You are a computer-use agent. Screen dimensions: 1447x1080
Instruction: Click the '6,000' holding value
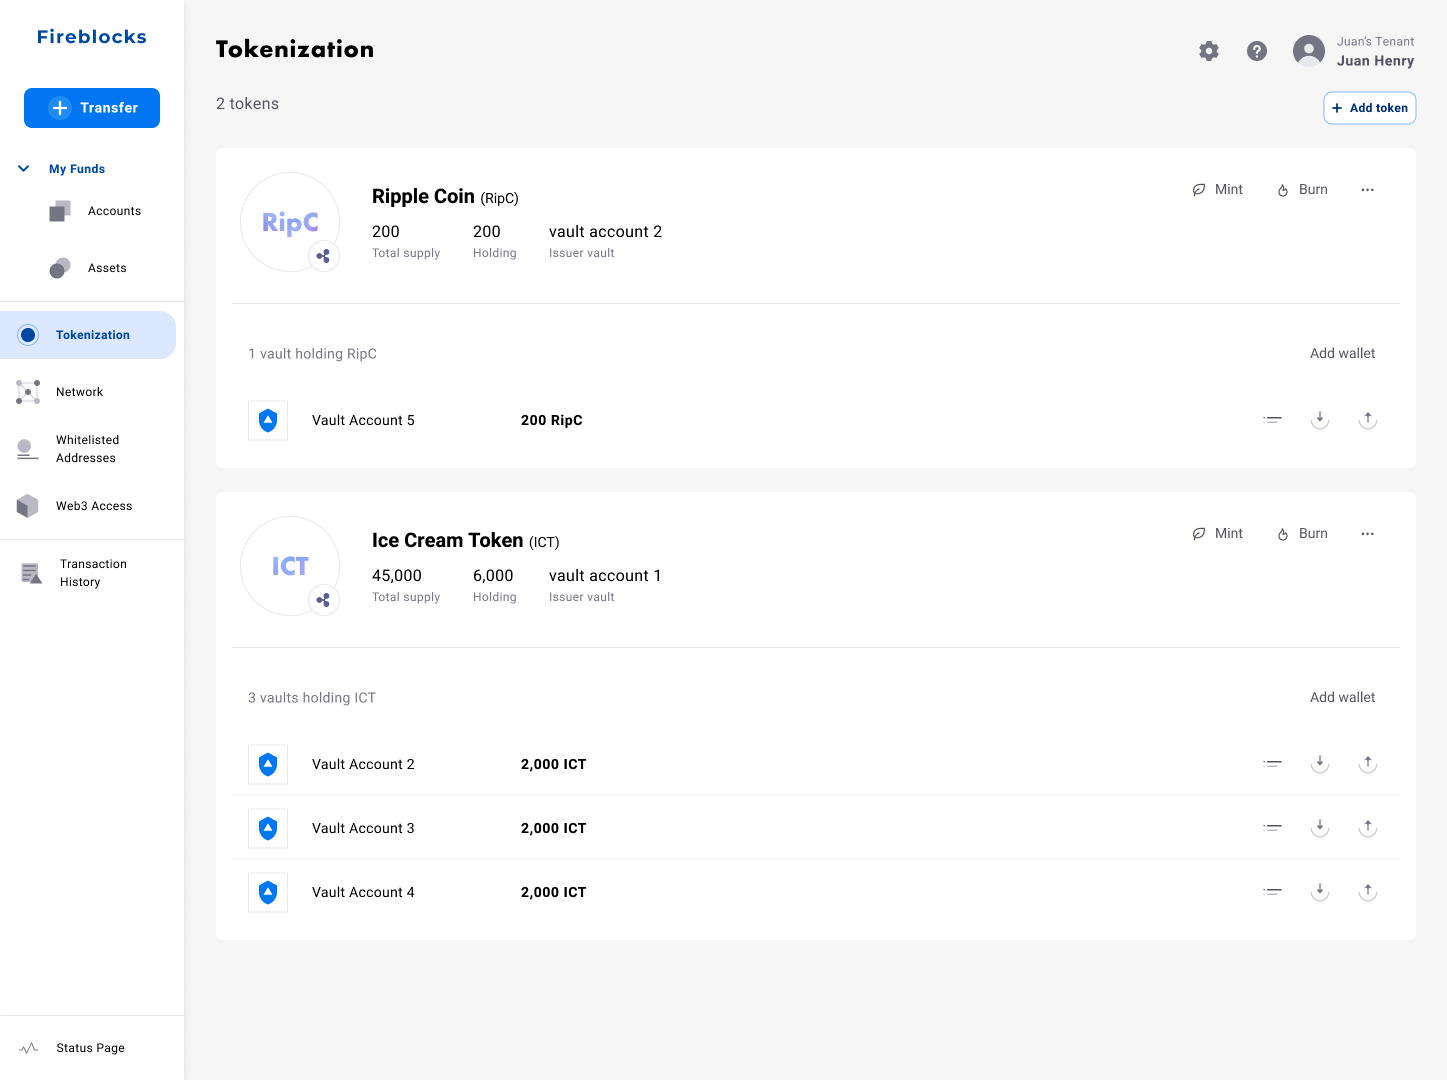[493, 576]
